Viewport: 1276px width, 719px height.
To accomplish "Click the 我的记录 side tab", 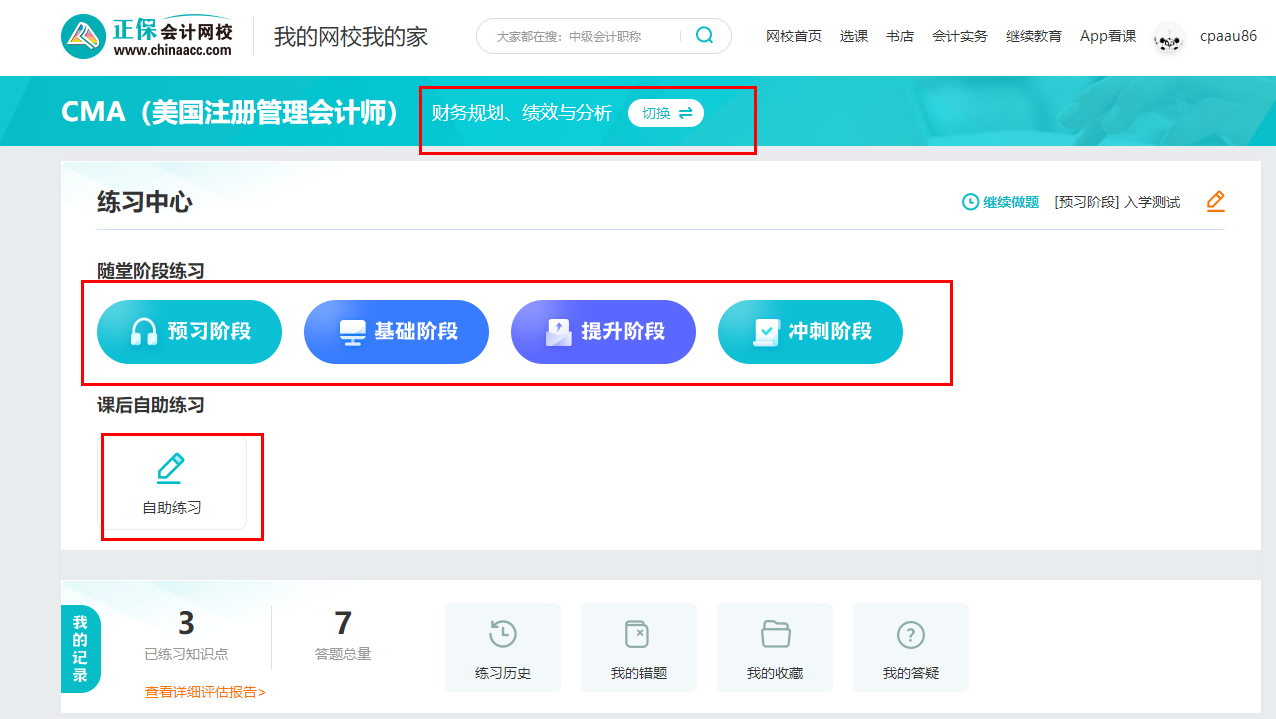I will point(80,649).
